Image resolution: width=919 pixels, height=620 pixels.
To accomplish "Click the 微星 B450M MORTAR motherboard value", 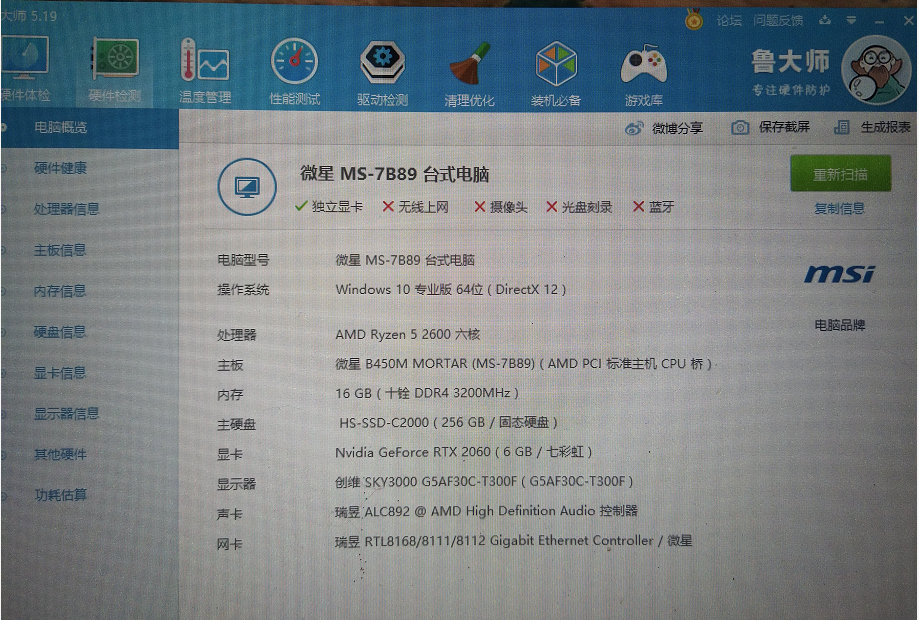I will pos(523,364).
